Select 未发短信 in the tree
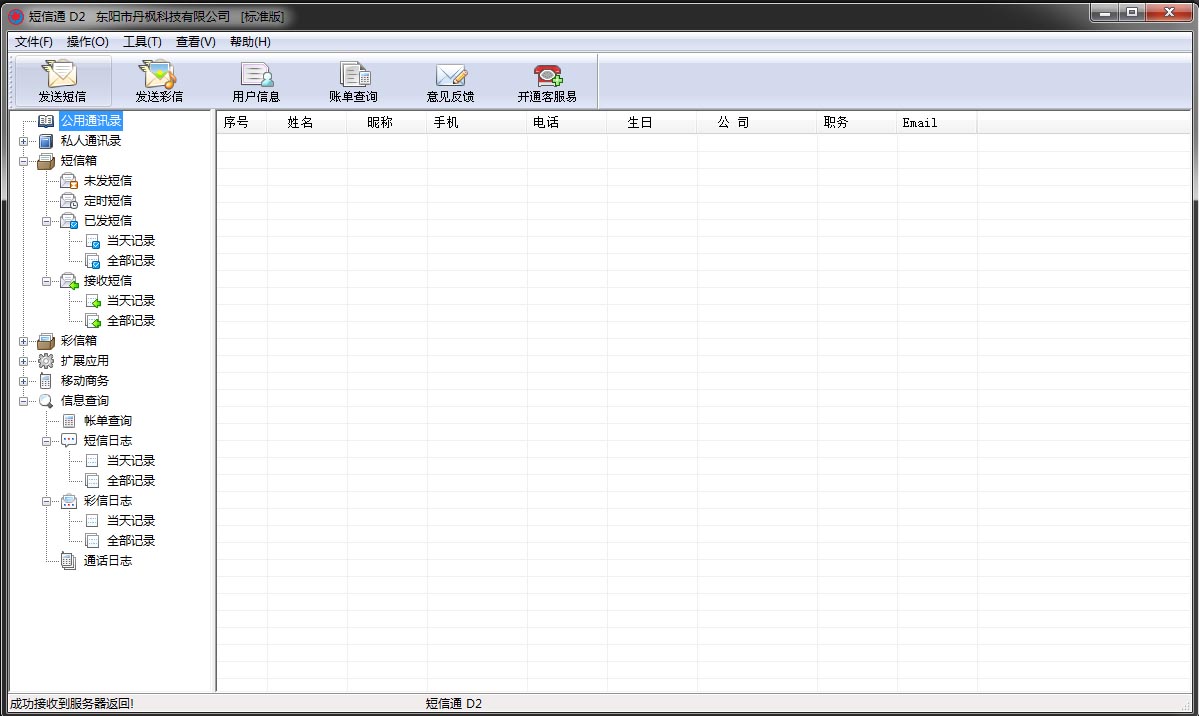Screen dimensions: 1199x716 coord(107,181)
